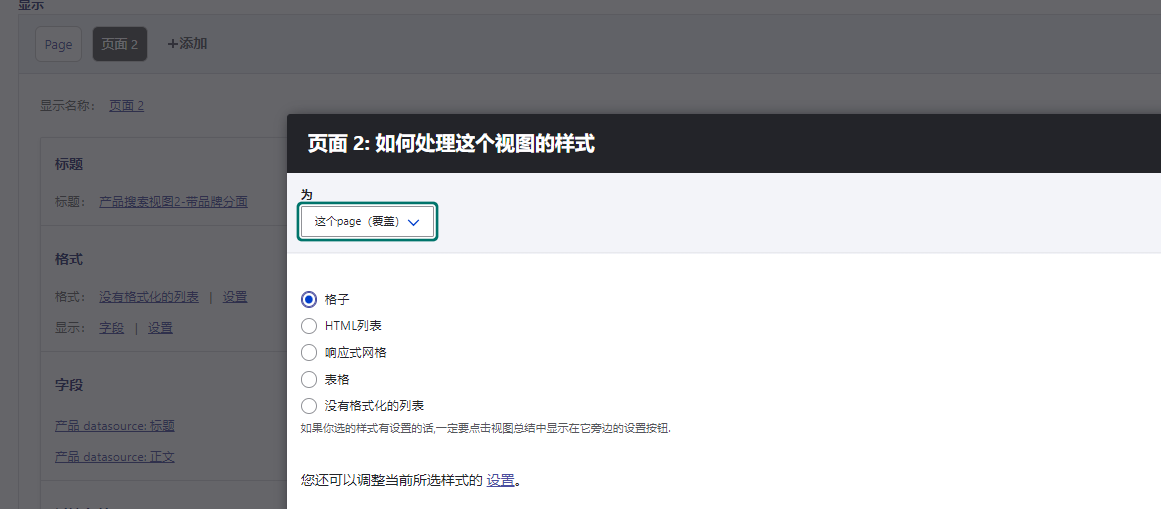Image resolution: width=1161 pixels, height=509 pixels.
Task: Open the 字段 display link
Action: coord(112,328)
